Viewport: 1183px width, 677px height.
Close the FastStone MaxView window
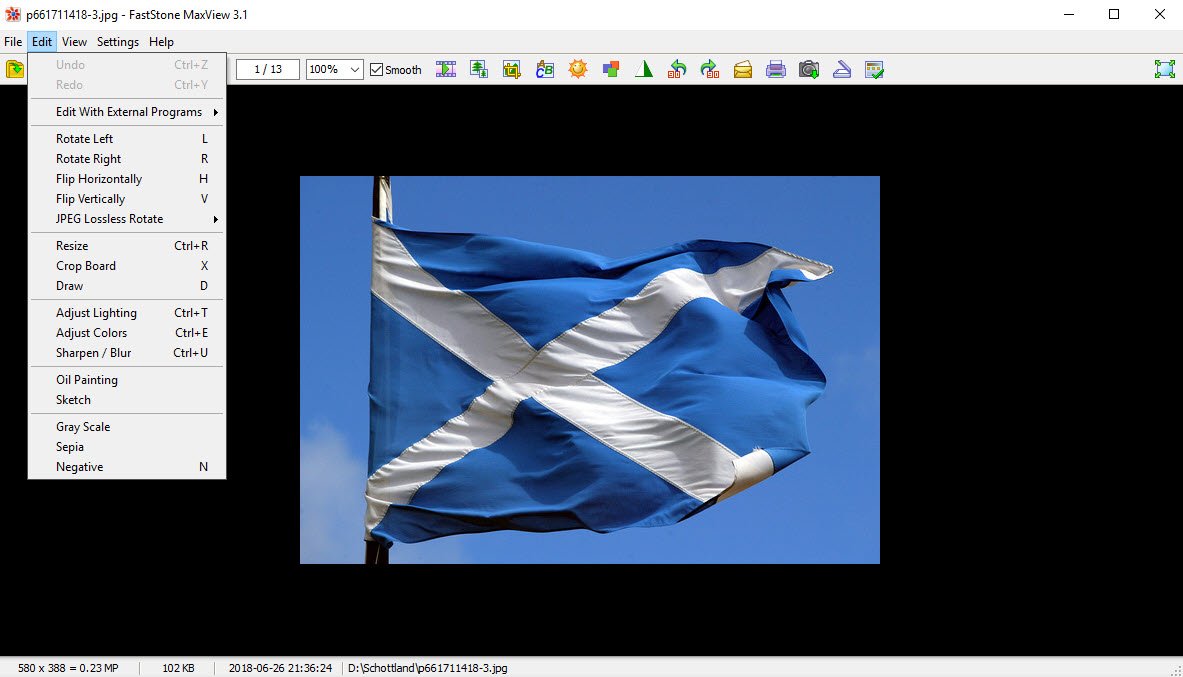click(1160, 14)
